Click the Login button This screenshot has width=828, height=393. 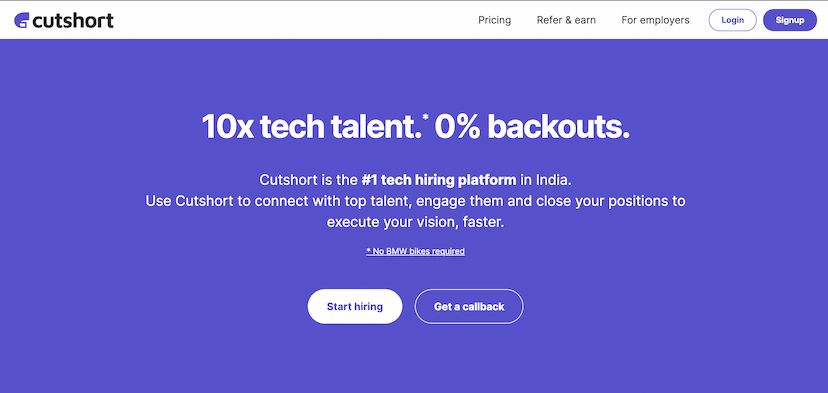coord(732,20)
